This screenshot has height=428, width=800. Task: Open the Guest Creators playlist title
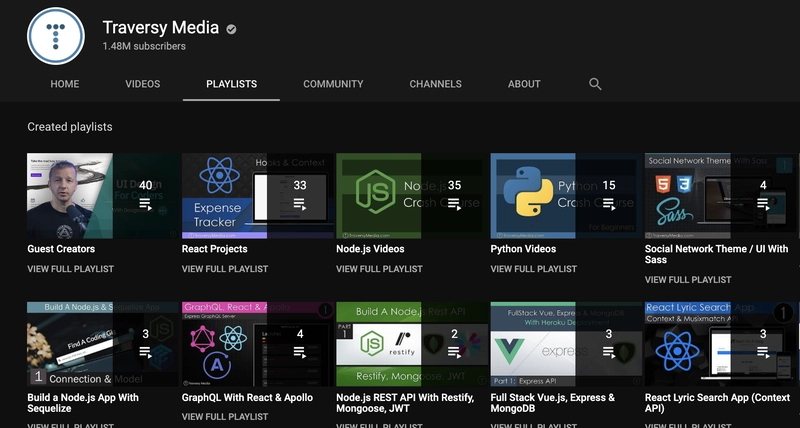click(x=61, y=249)
